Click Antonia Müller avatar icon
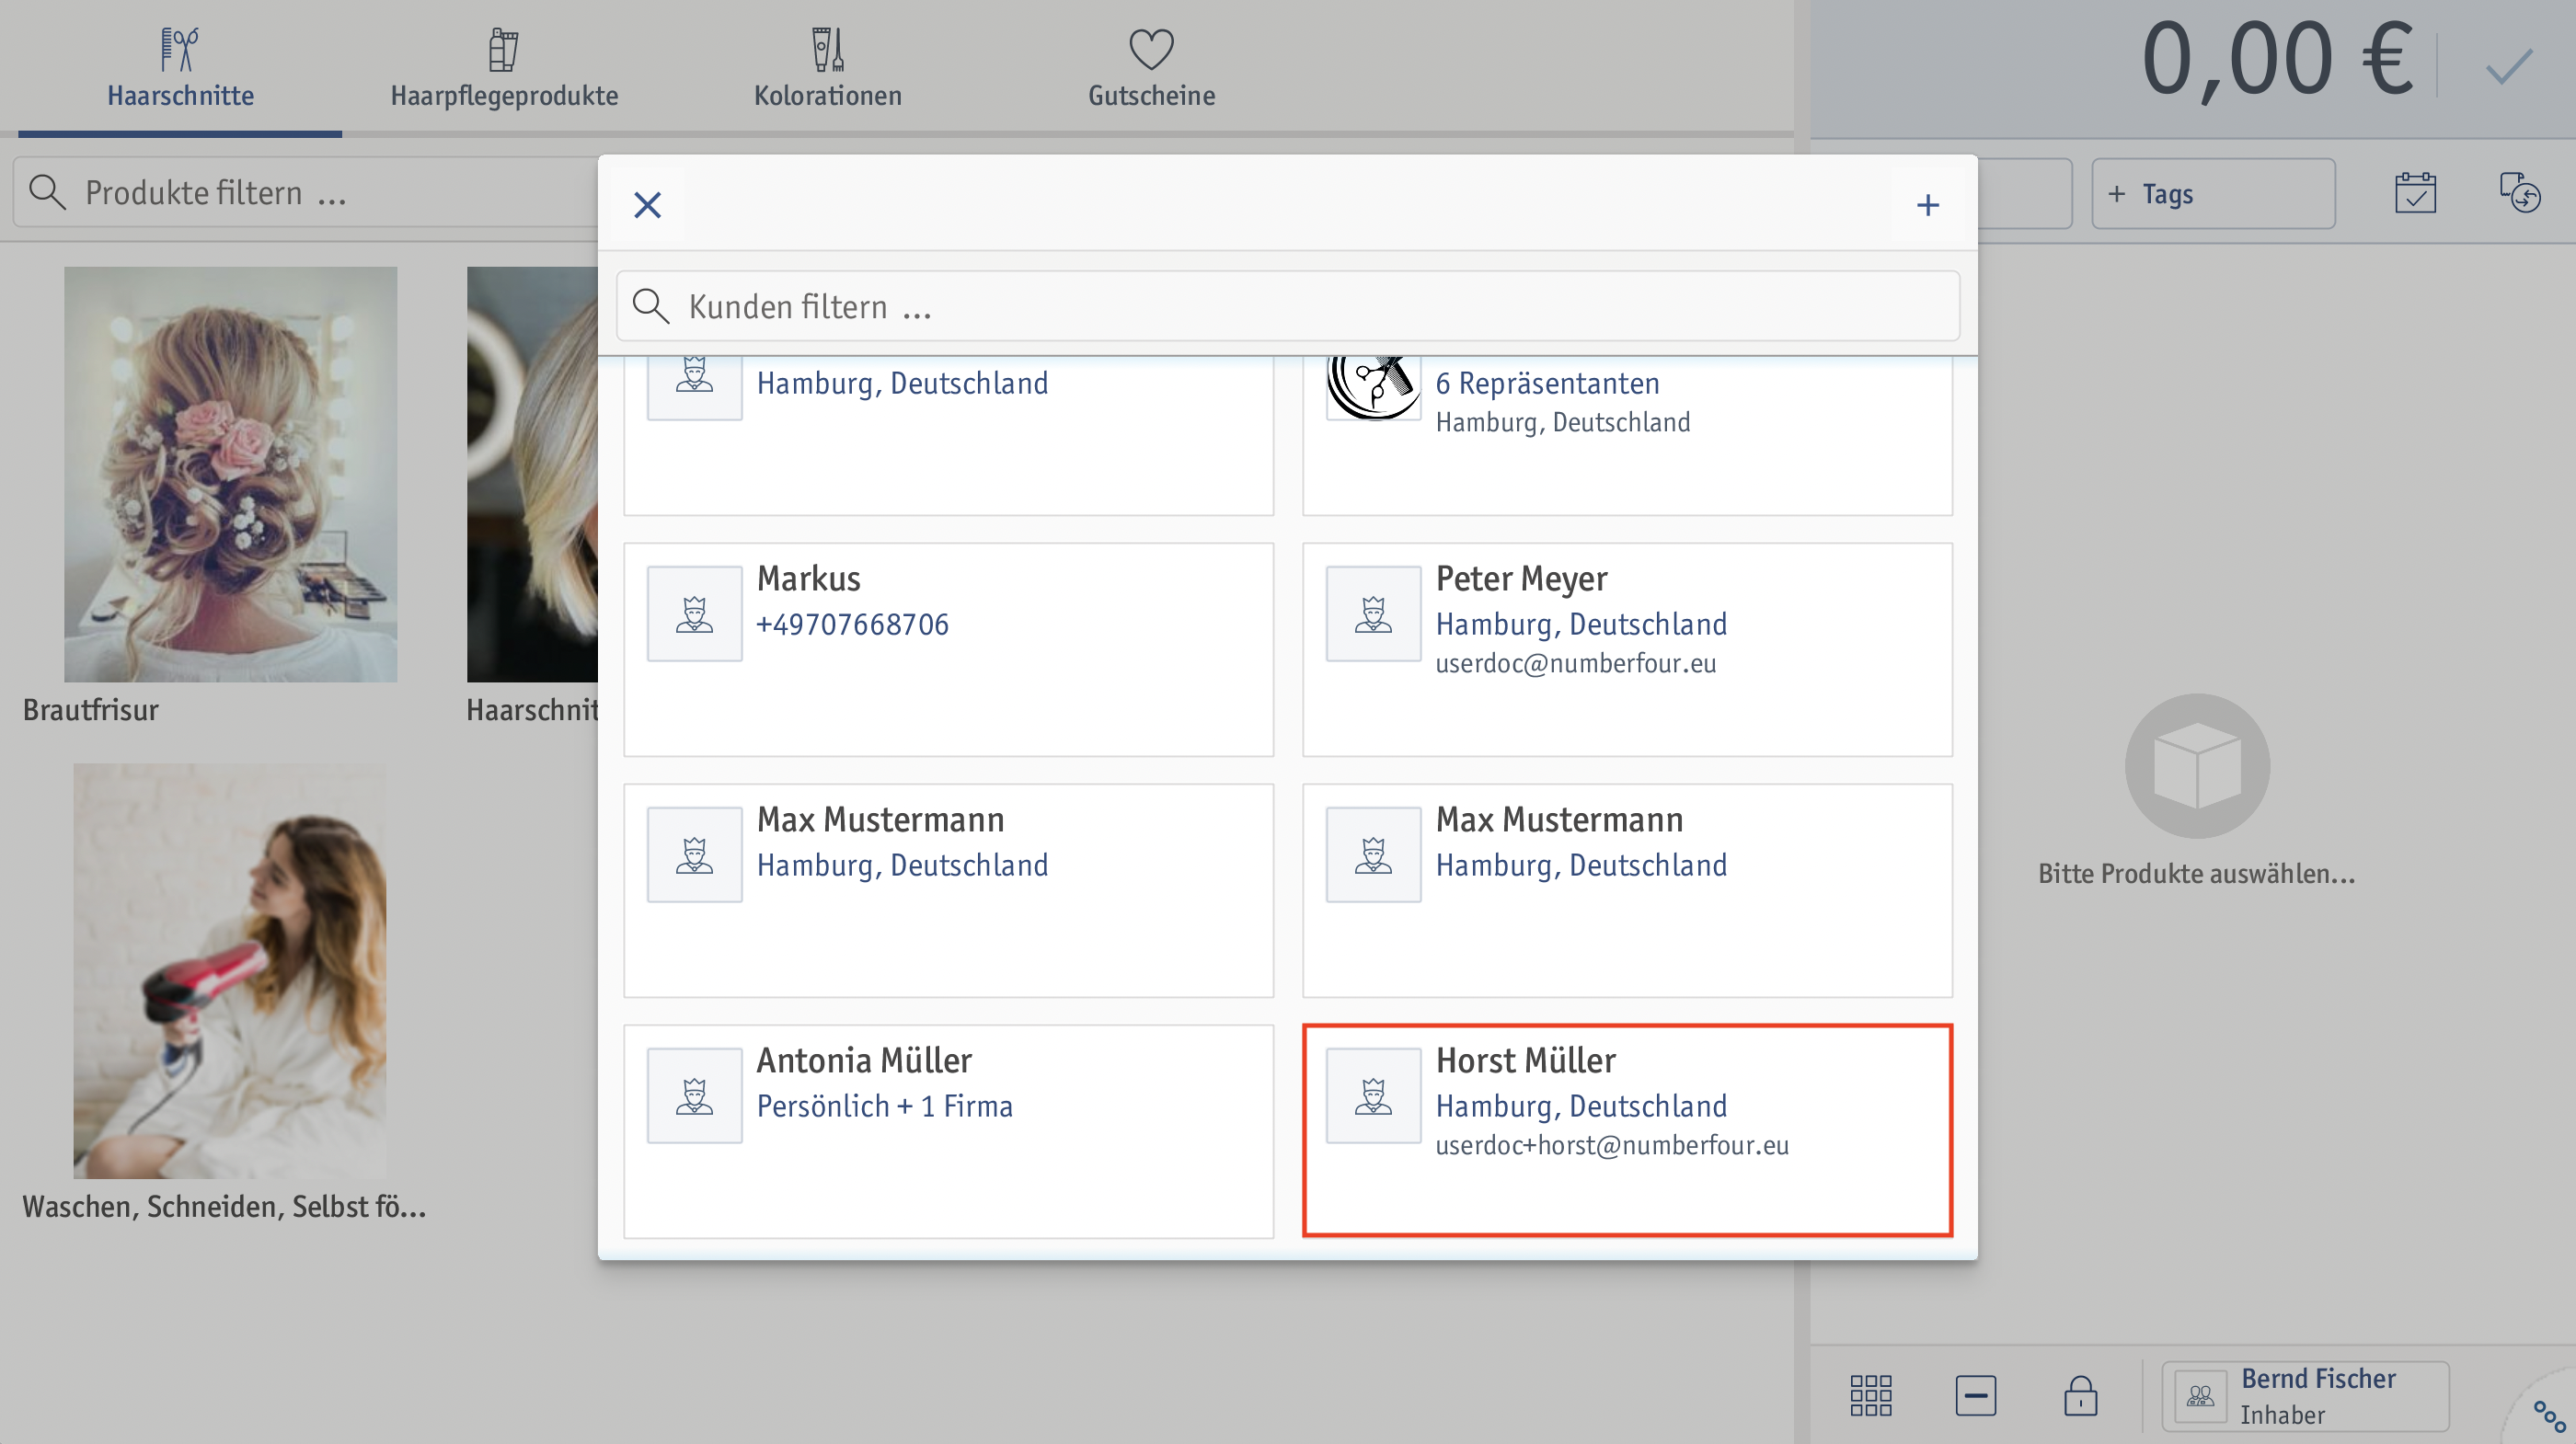Viewport: 2576px width, 1444px height. tap(694, 1095)
